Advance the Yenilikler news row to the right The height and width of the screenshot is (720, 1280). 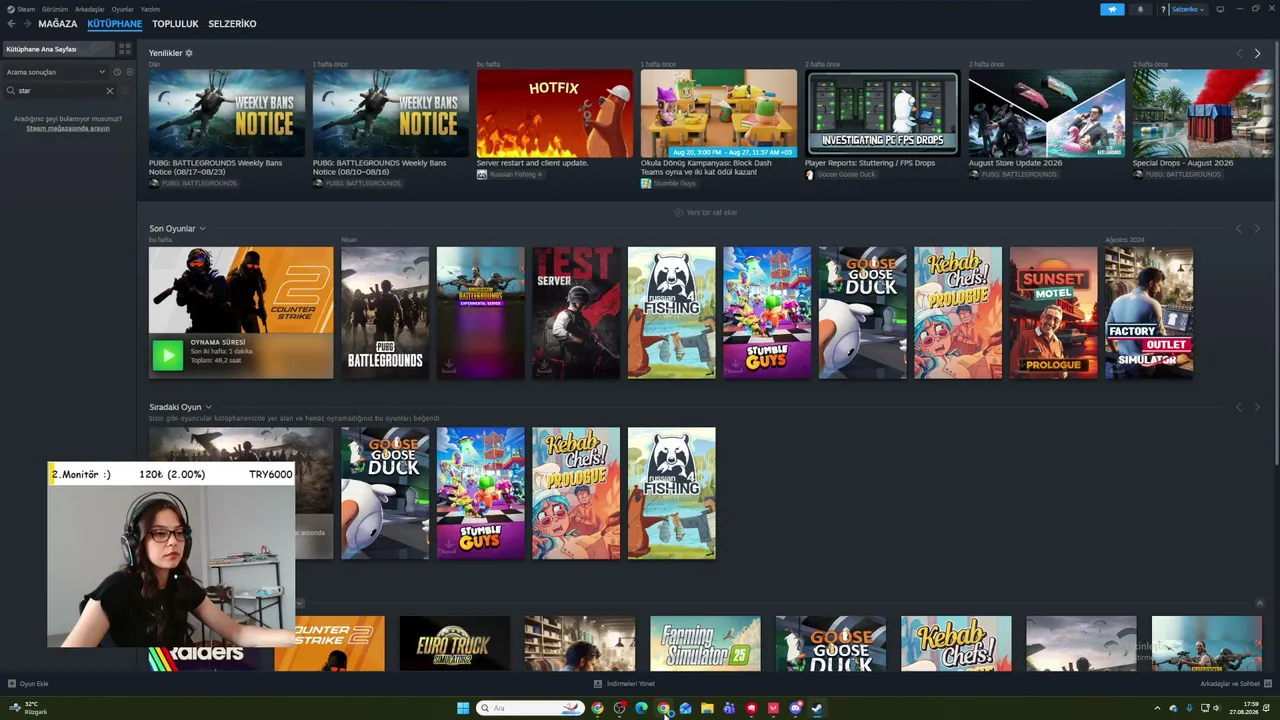pyautogui.click(x=1257, y=54)
